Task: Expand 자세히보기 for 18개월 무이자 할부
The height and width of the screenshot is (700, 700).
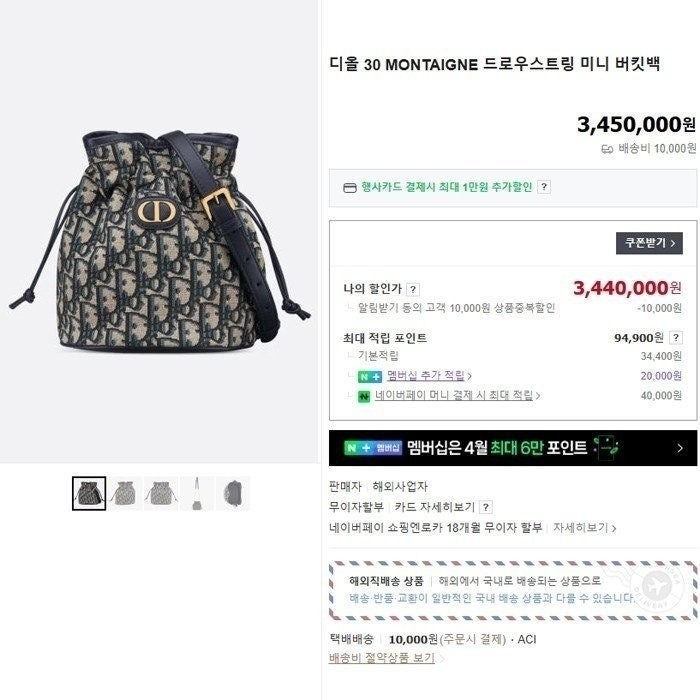Action: point(585,528)
